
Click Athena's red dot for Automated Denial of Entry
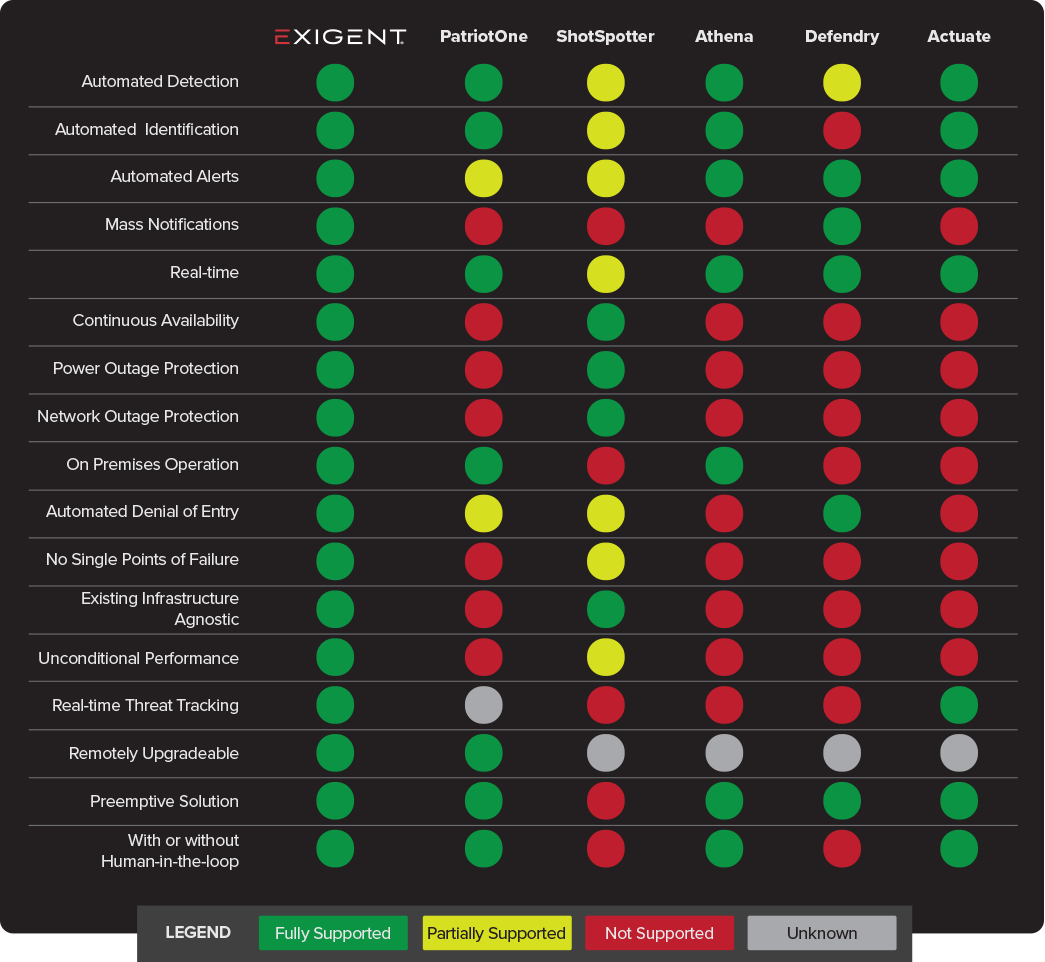[724, 513]
